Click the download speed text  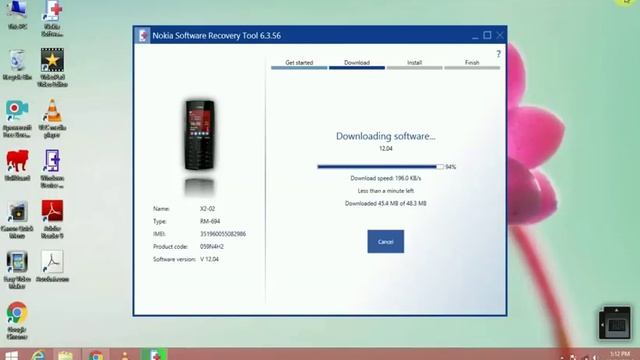tap(385, 178)
